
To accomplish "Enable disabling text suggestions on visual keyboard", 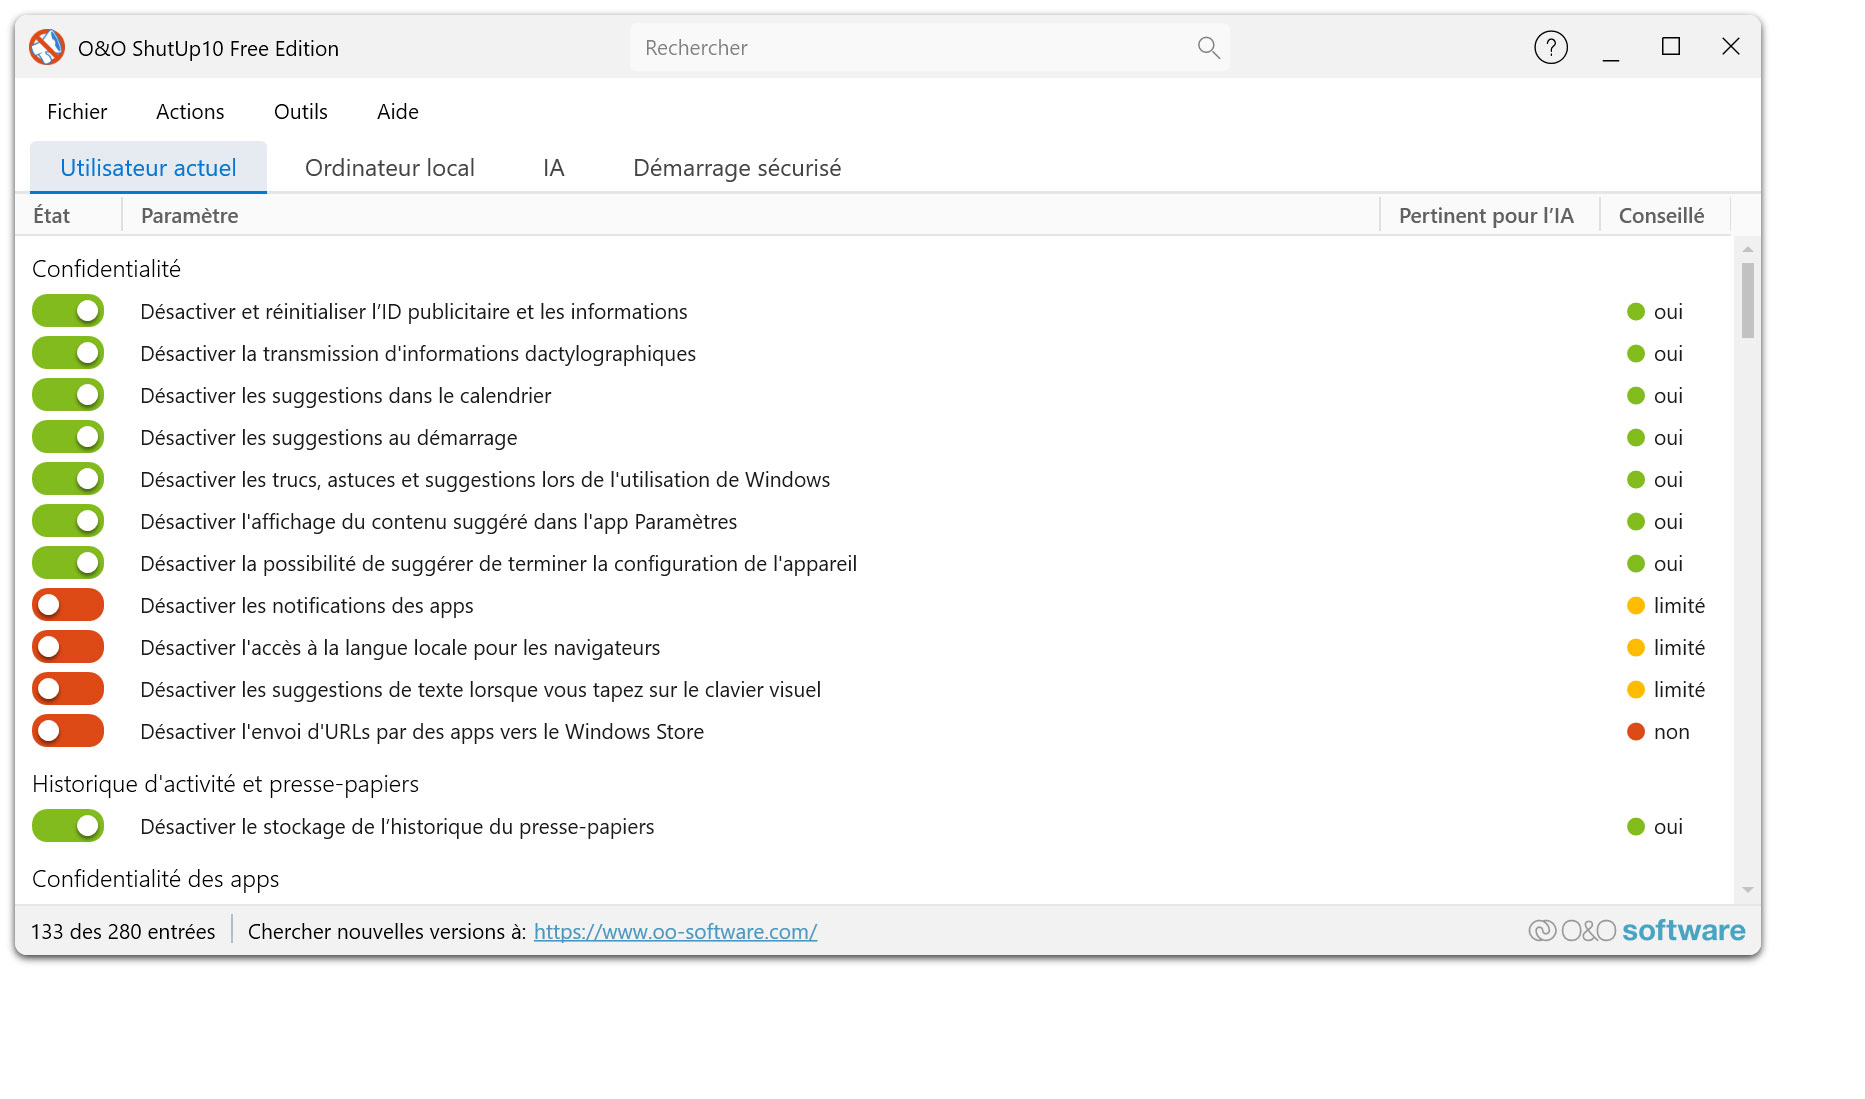I will [x=68, y=689].
